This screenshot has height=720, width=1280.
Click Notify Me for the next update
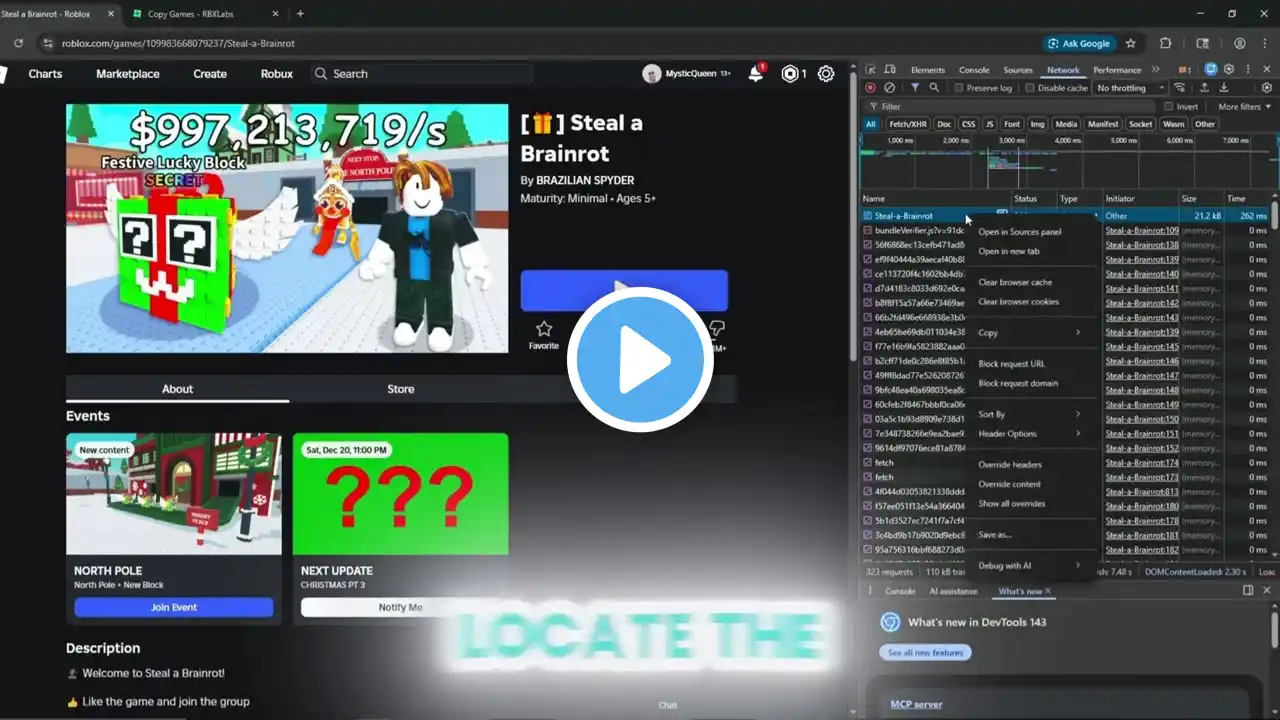tap(401, 607)
